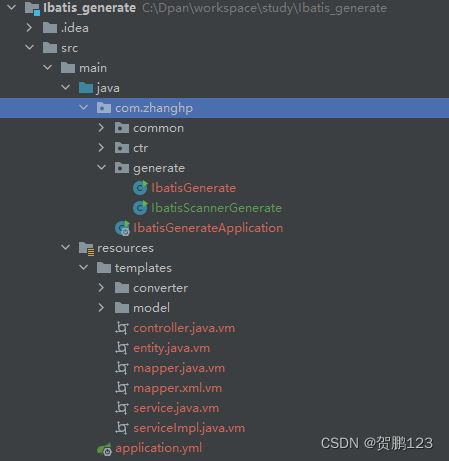Click the project path C:\Dpan\workspace\study\Ibatis_generate
449x461 pixels.
point(265,8)
